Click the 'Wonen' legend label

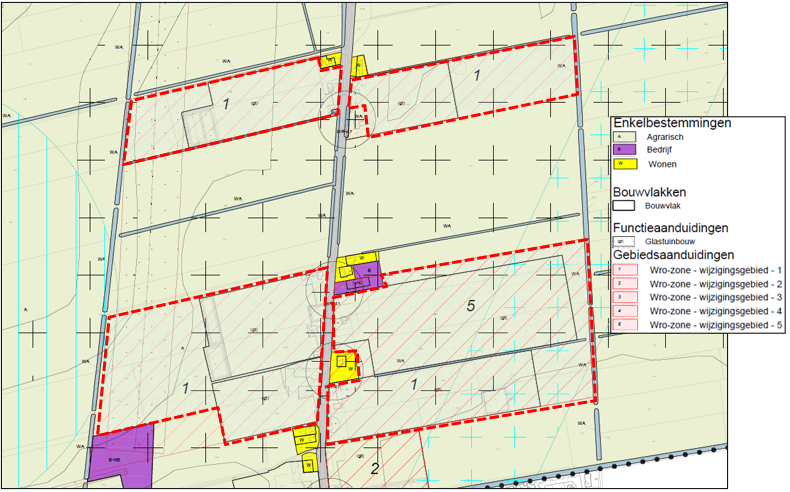pos(663,164)
